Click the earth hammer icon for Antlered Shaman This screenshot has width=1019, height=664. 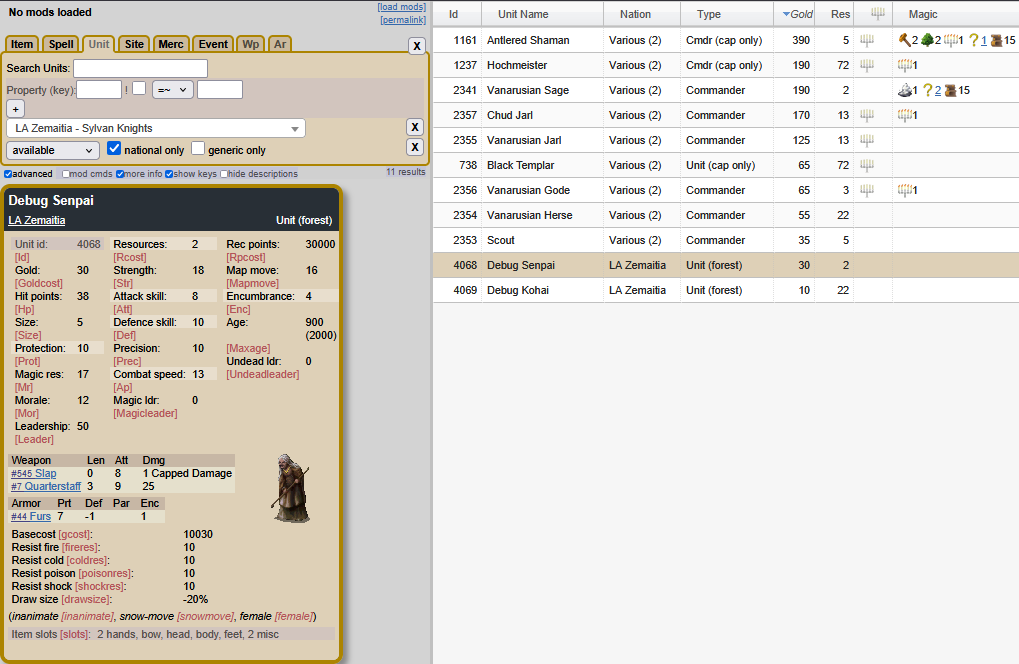coord(904,40)
